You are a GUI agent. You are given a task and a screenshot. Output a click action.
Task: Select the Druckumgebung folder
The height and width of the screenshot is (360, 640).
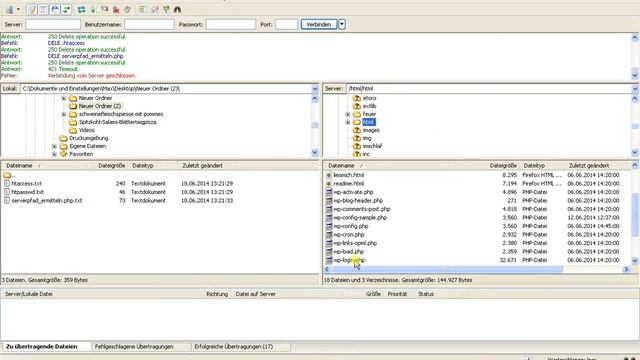pos(89,138)
